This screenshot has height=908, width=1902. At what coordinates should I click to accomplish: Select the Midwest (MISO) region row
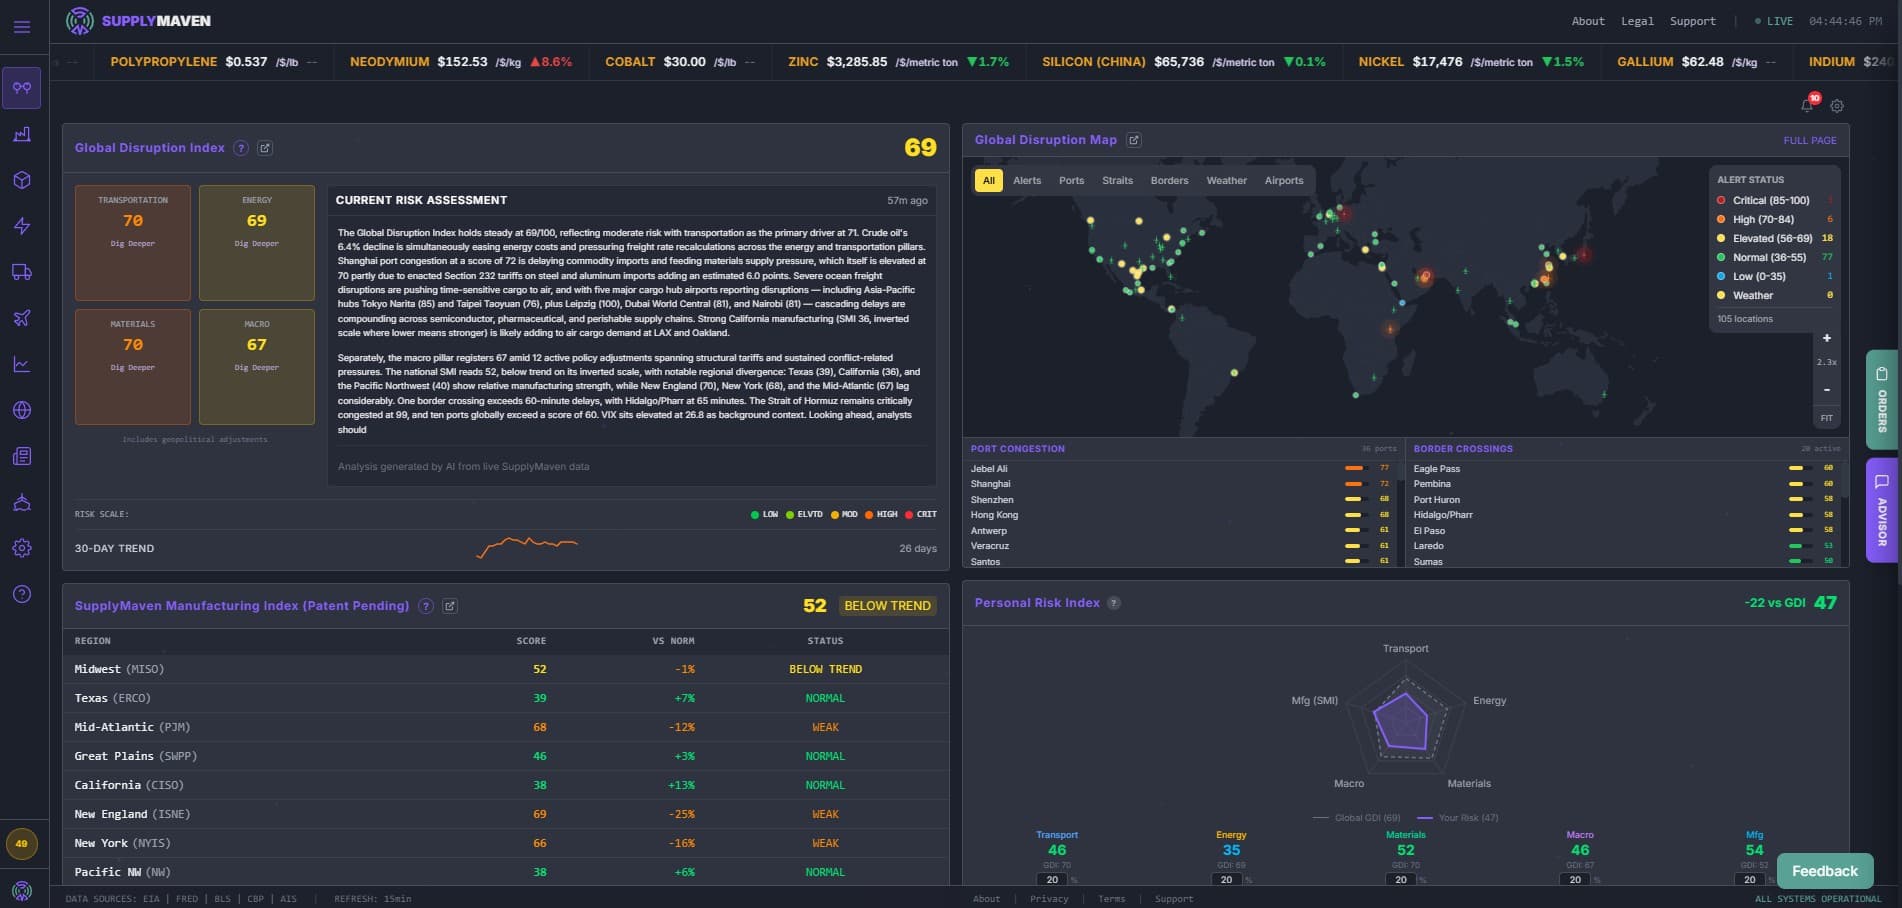pos(506,669)
